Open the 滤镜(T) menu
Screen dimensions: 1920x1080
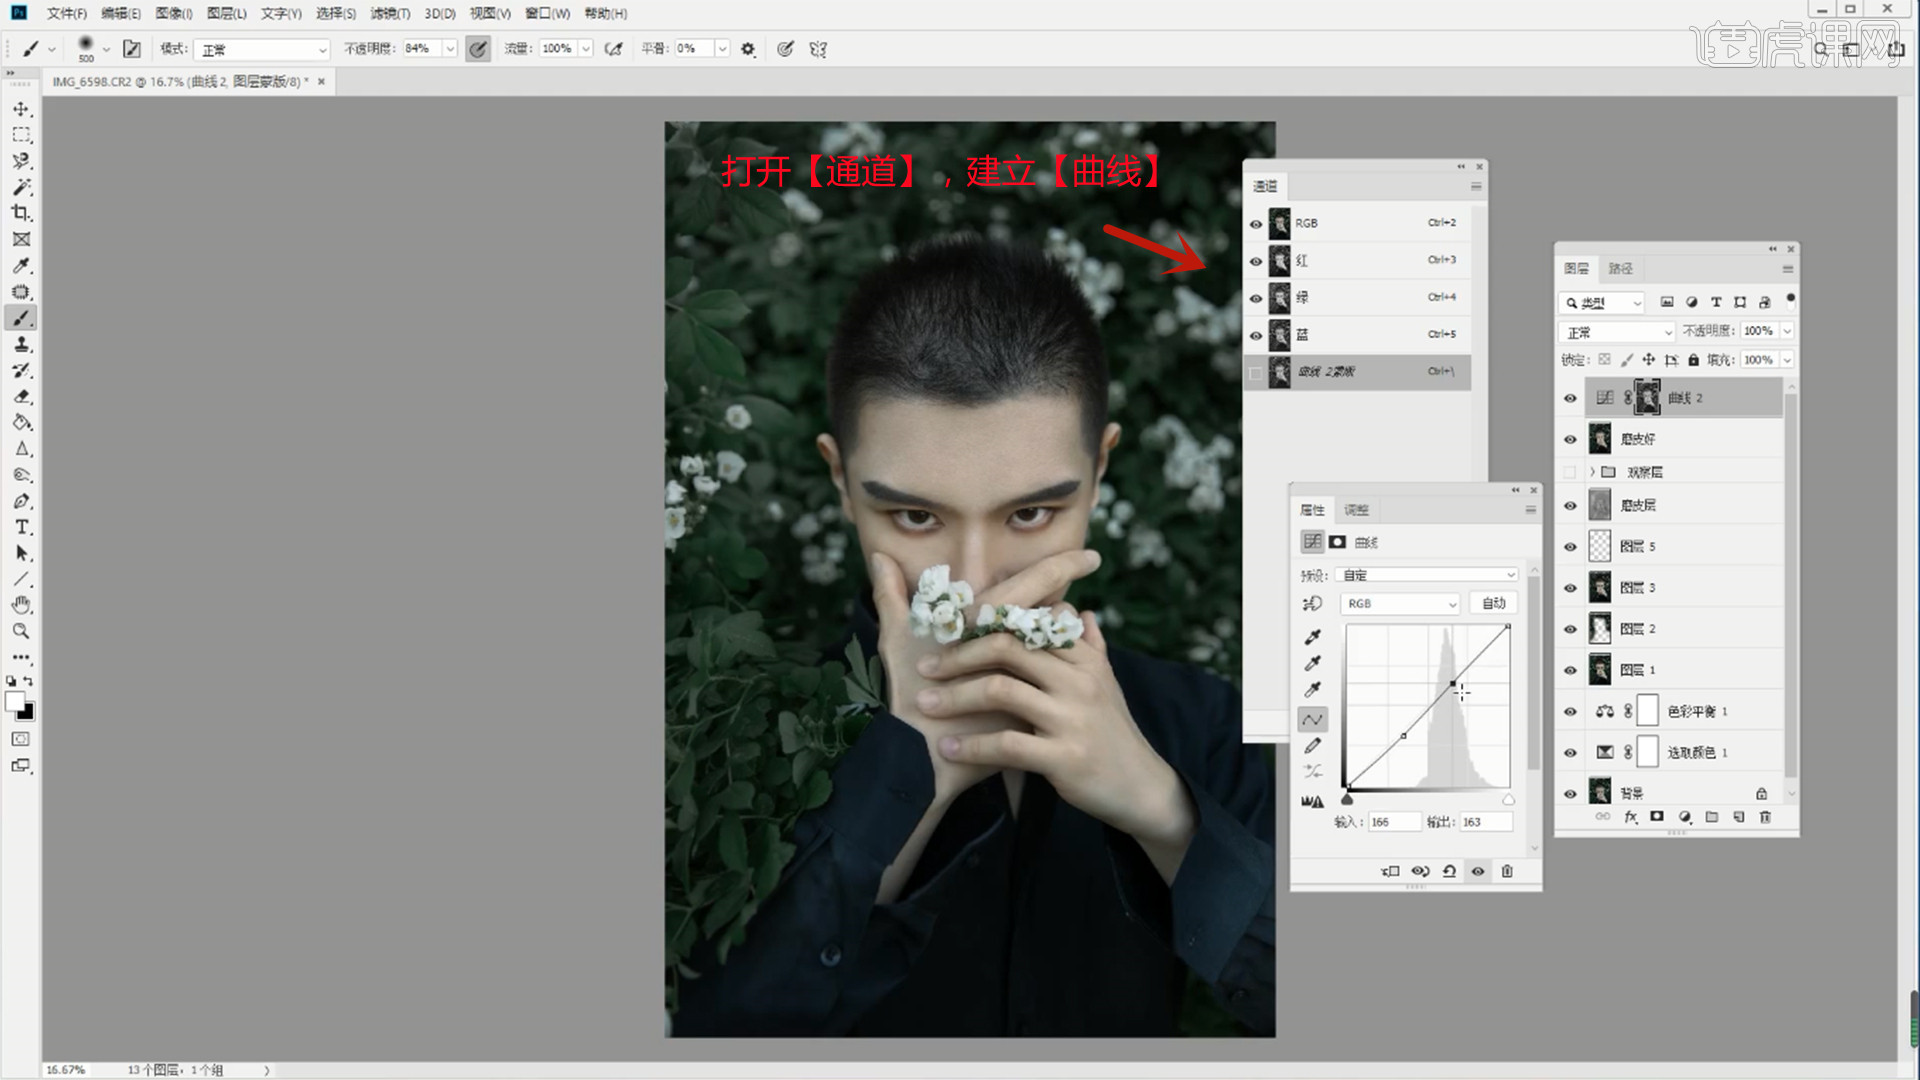pos(390,13)
